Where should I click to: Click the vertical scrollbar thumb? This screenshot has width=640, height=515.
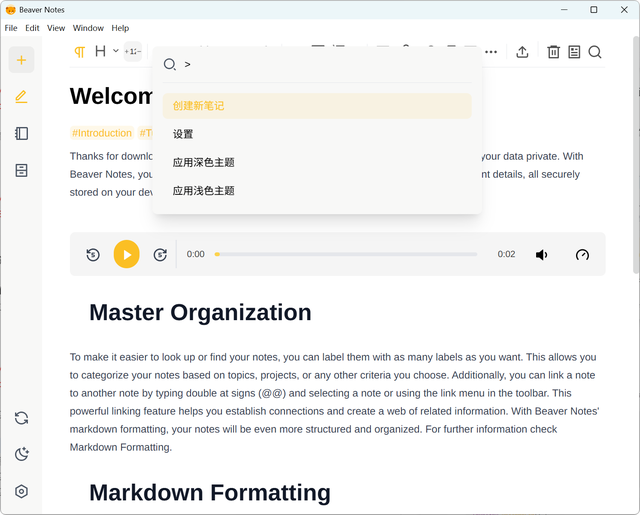click(636, 155)
